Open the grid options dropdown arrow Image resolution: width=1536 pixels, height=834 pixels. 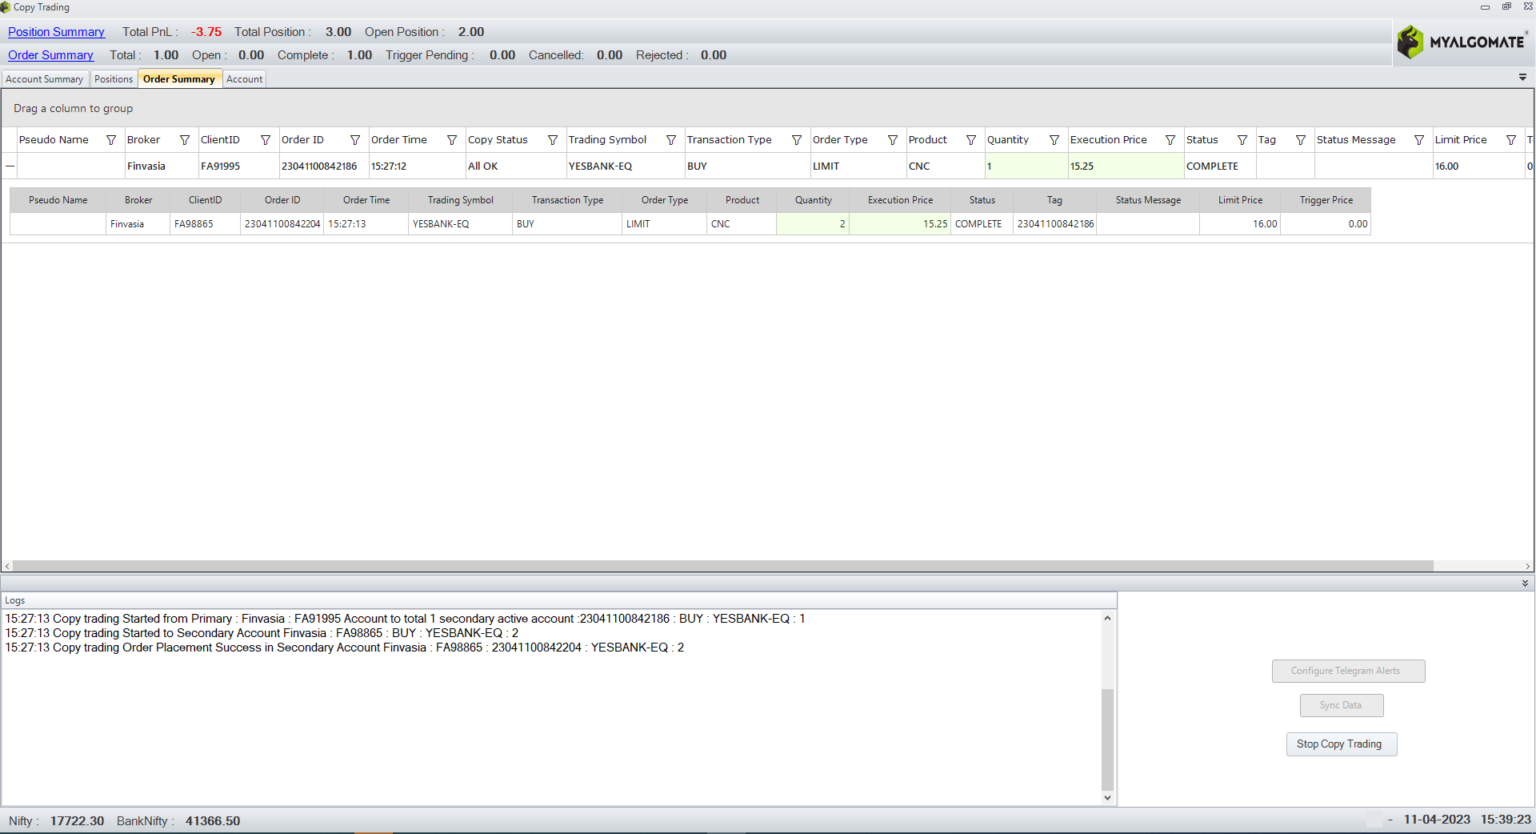pyautogui.click(x=1522, y=77)
